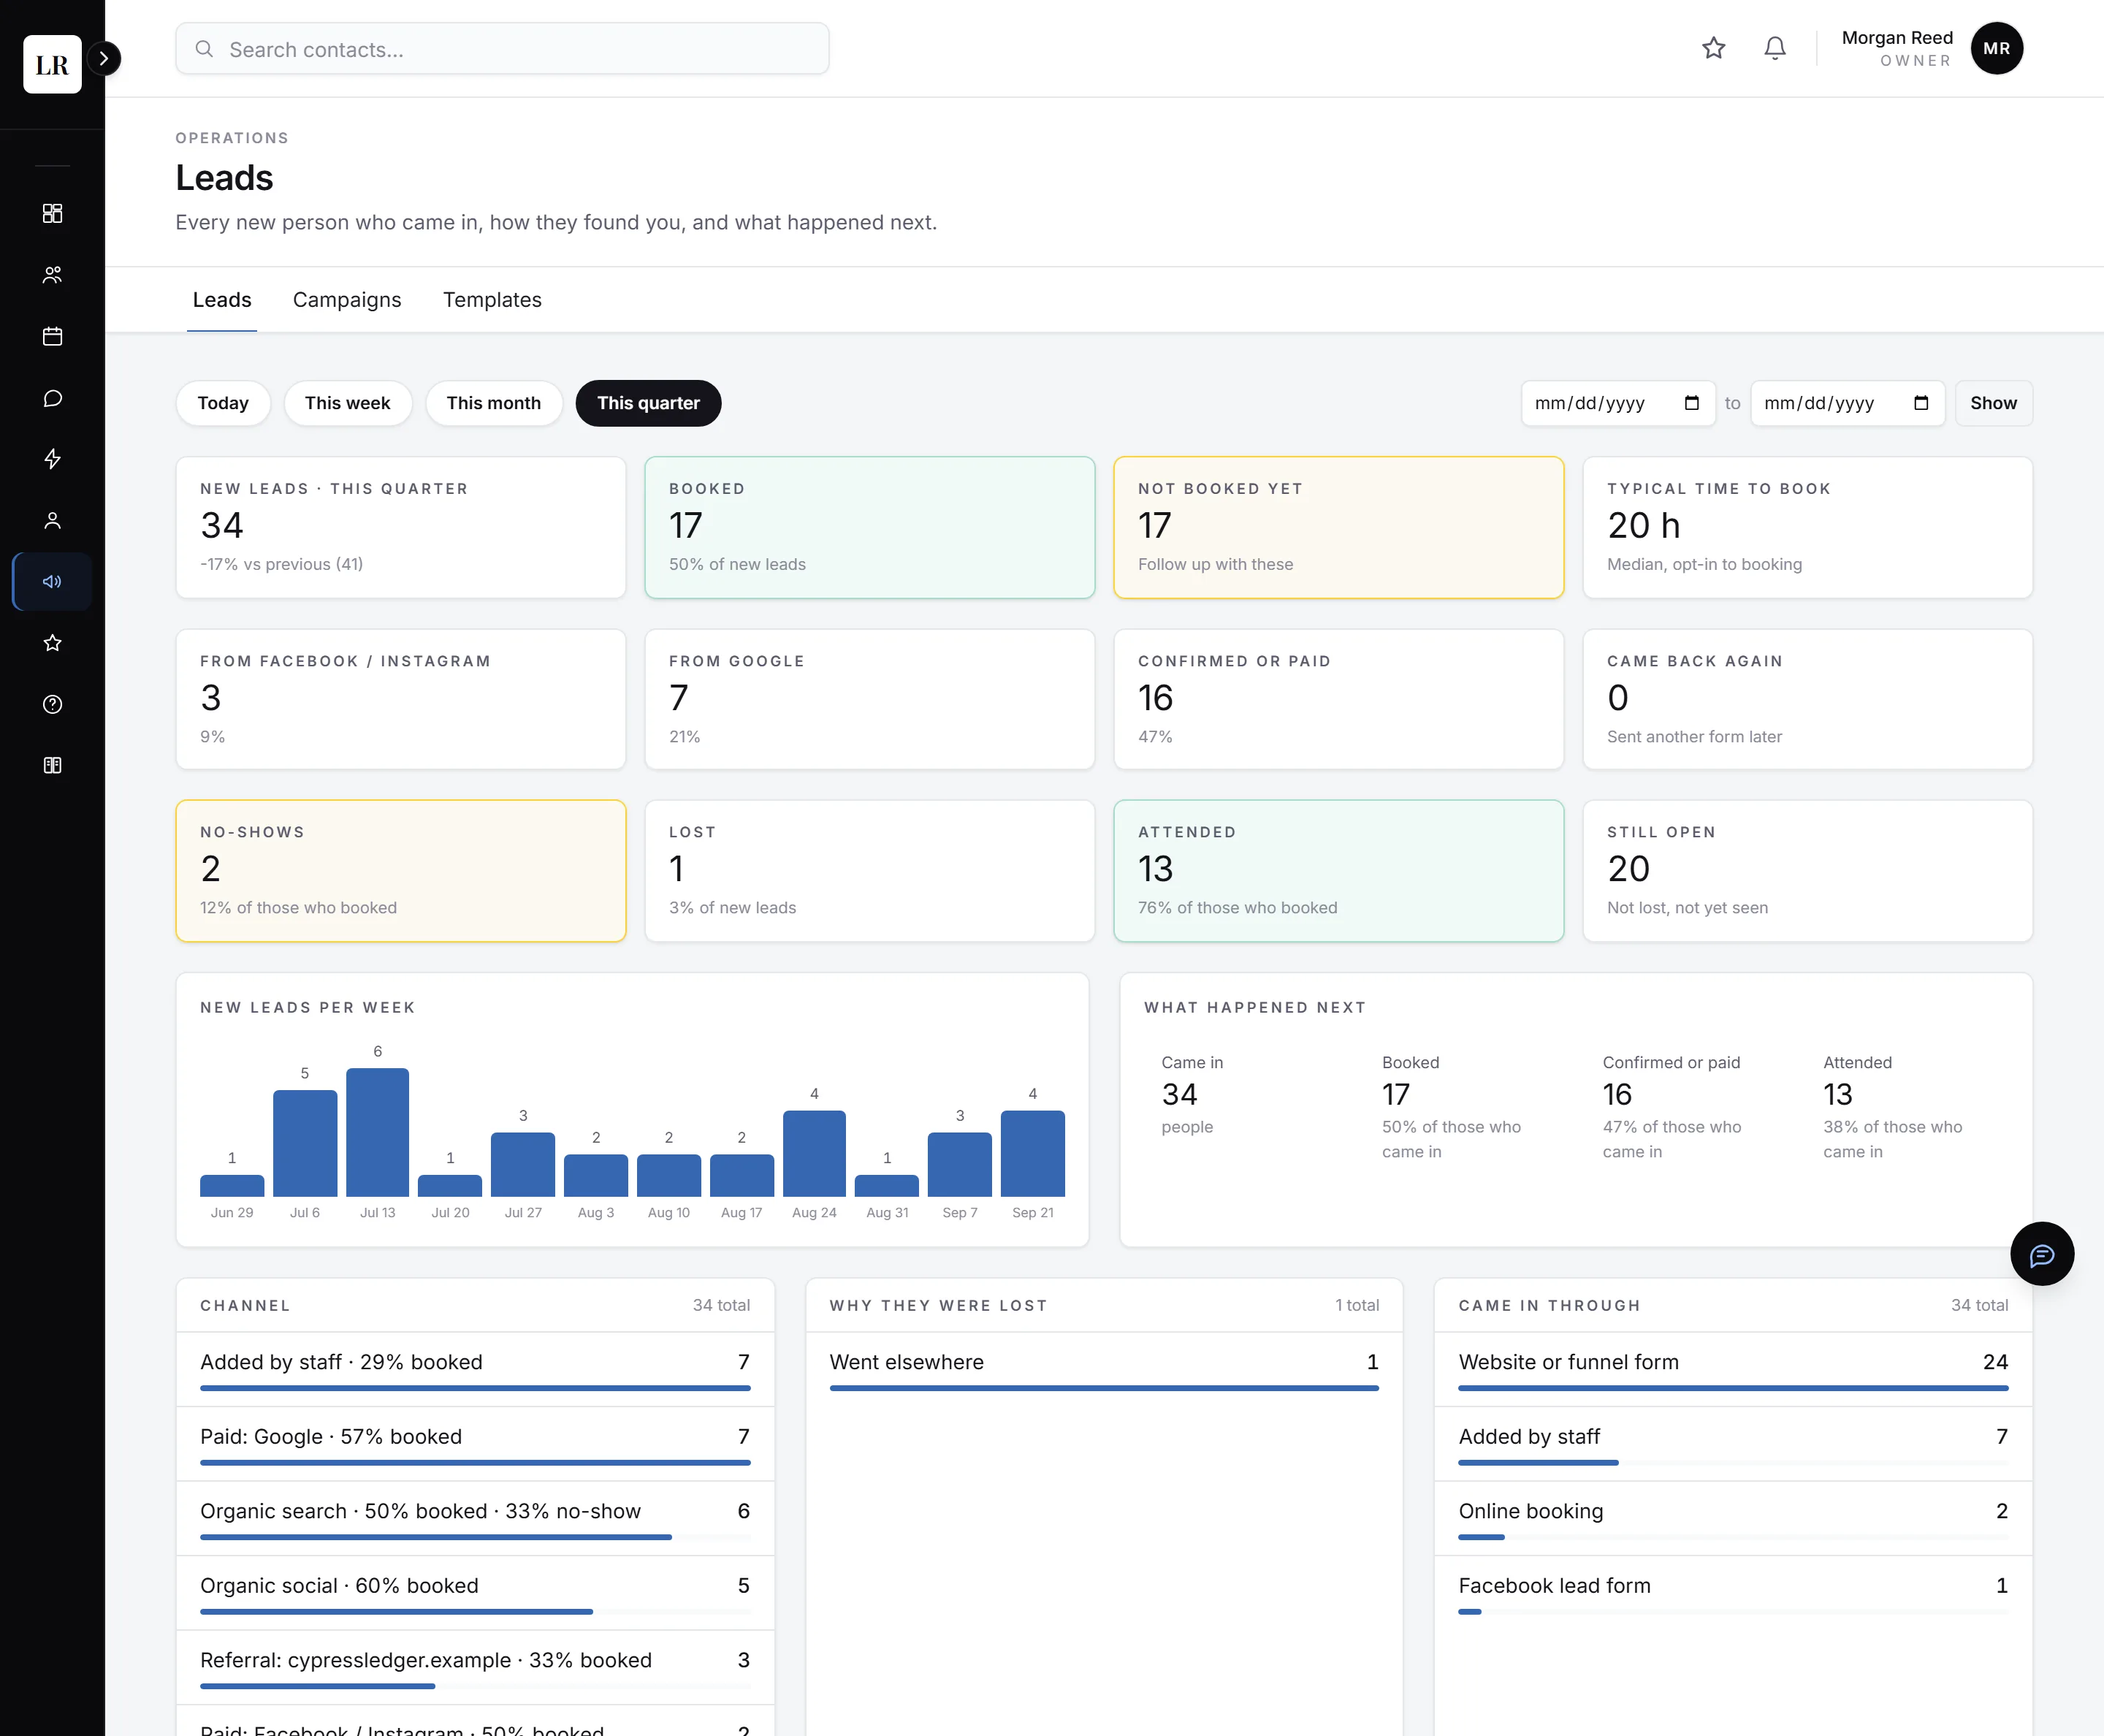Click the start date mm/dd/yyyy field
This screenshot has height=1736, width=2104.
pyautogui.click(x=1618, y=403)
